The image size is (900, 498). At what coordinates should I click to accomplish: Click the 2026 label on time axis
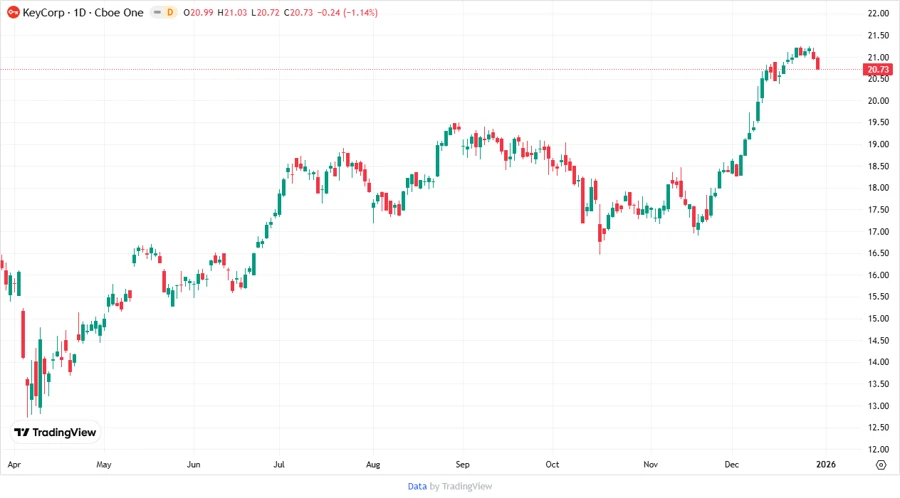point(826,464)
